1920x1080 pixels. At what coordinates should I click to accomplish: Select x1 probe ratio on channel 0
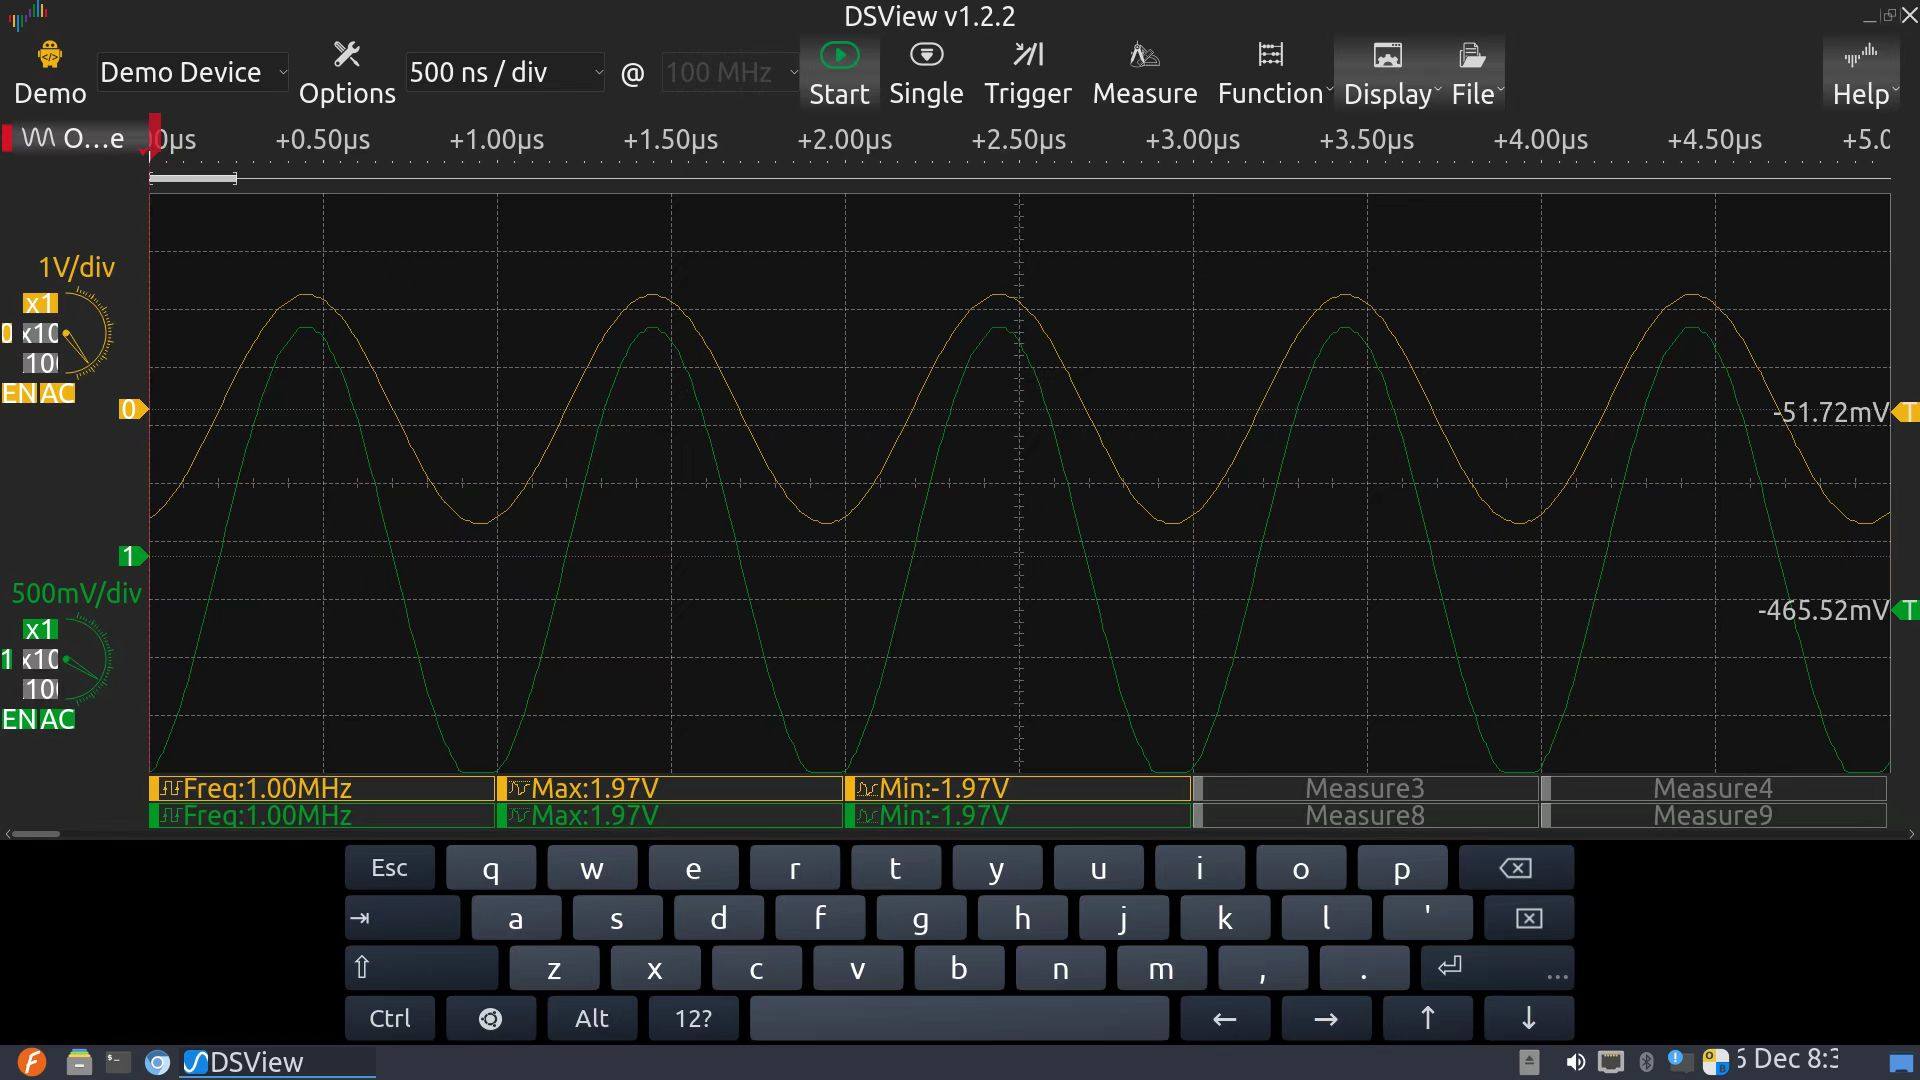coord(40,303)
